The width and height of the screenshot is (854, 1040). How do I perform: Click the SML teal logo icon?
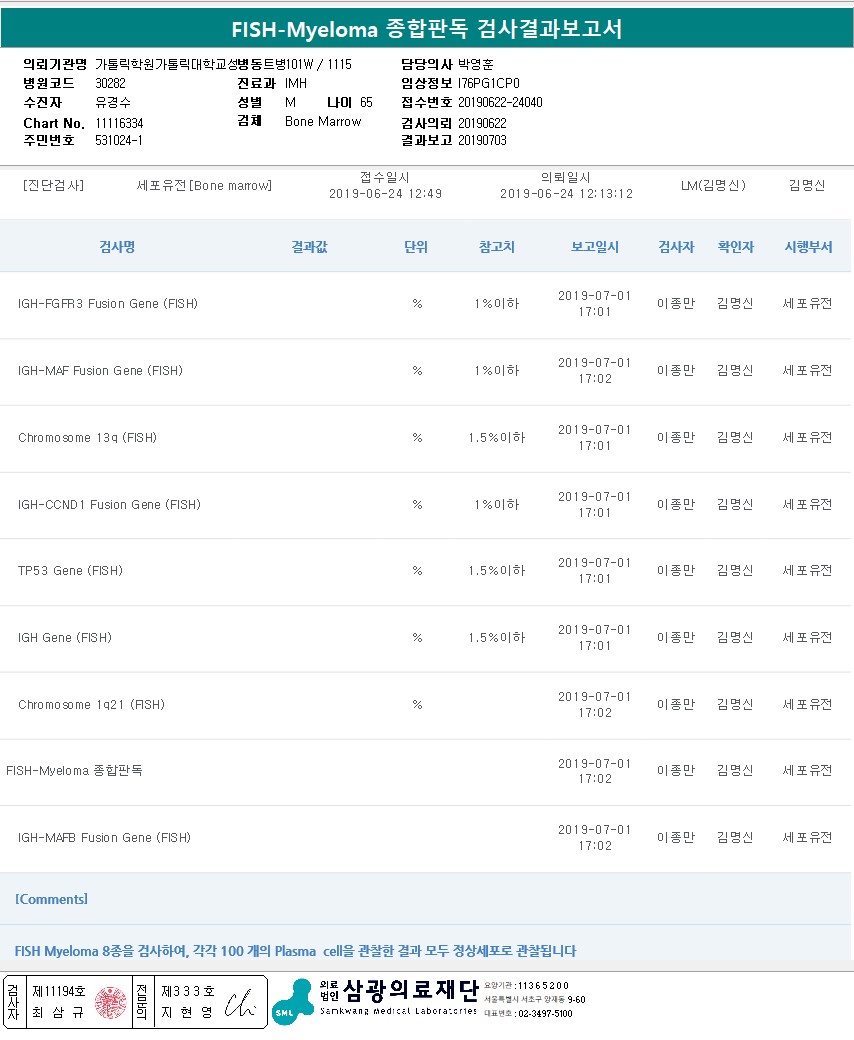[292, 1001]
